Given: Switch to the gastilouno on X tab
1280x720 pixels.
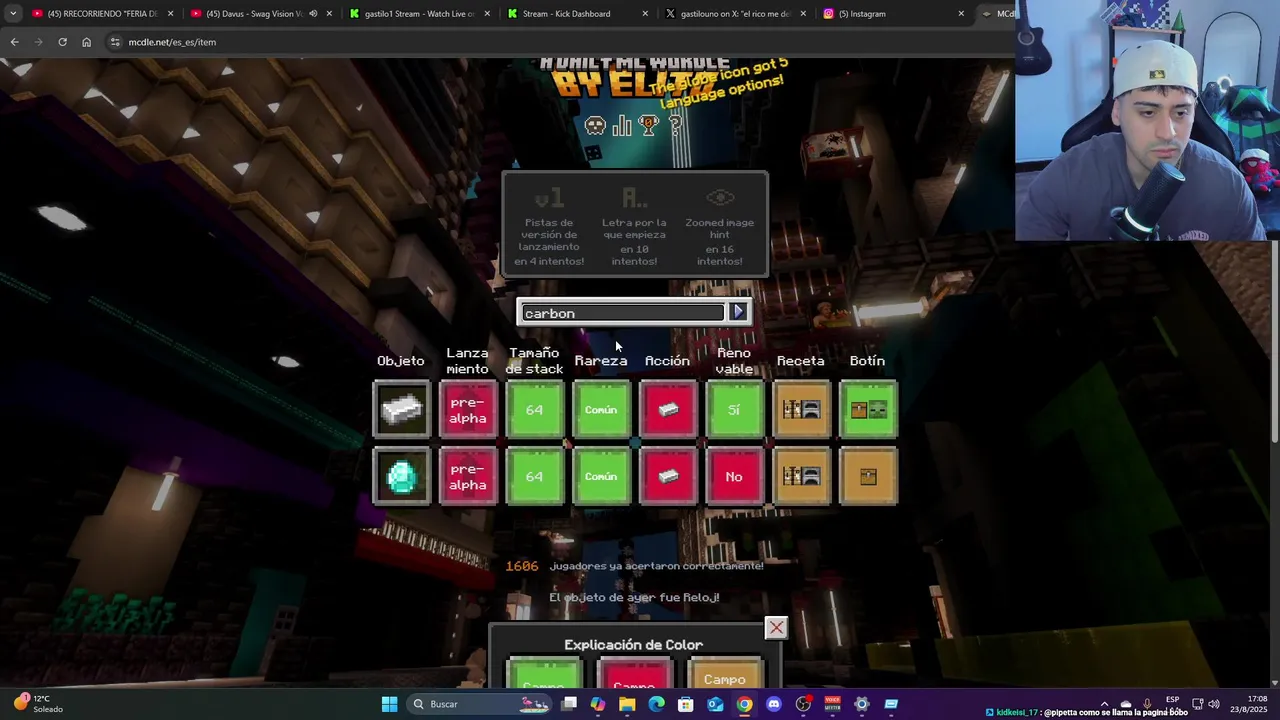Looking at the screenshot, I should [735, 14].
